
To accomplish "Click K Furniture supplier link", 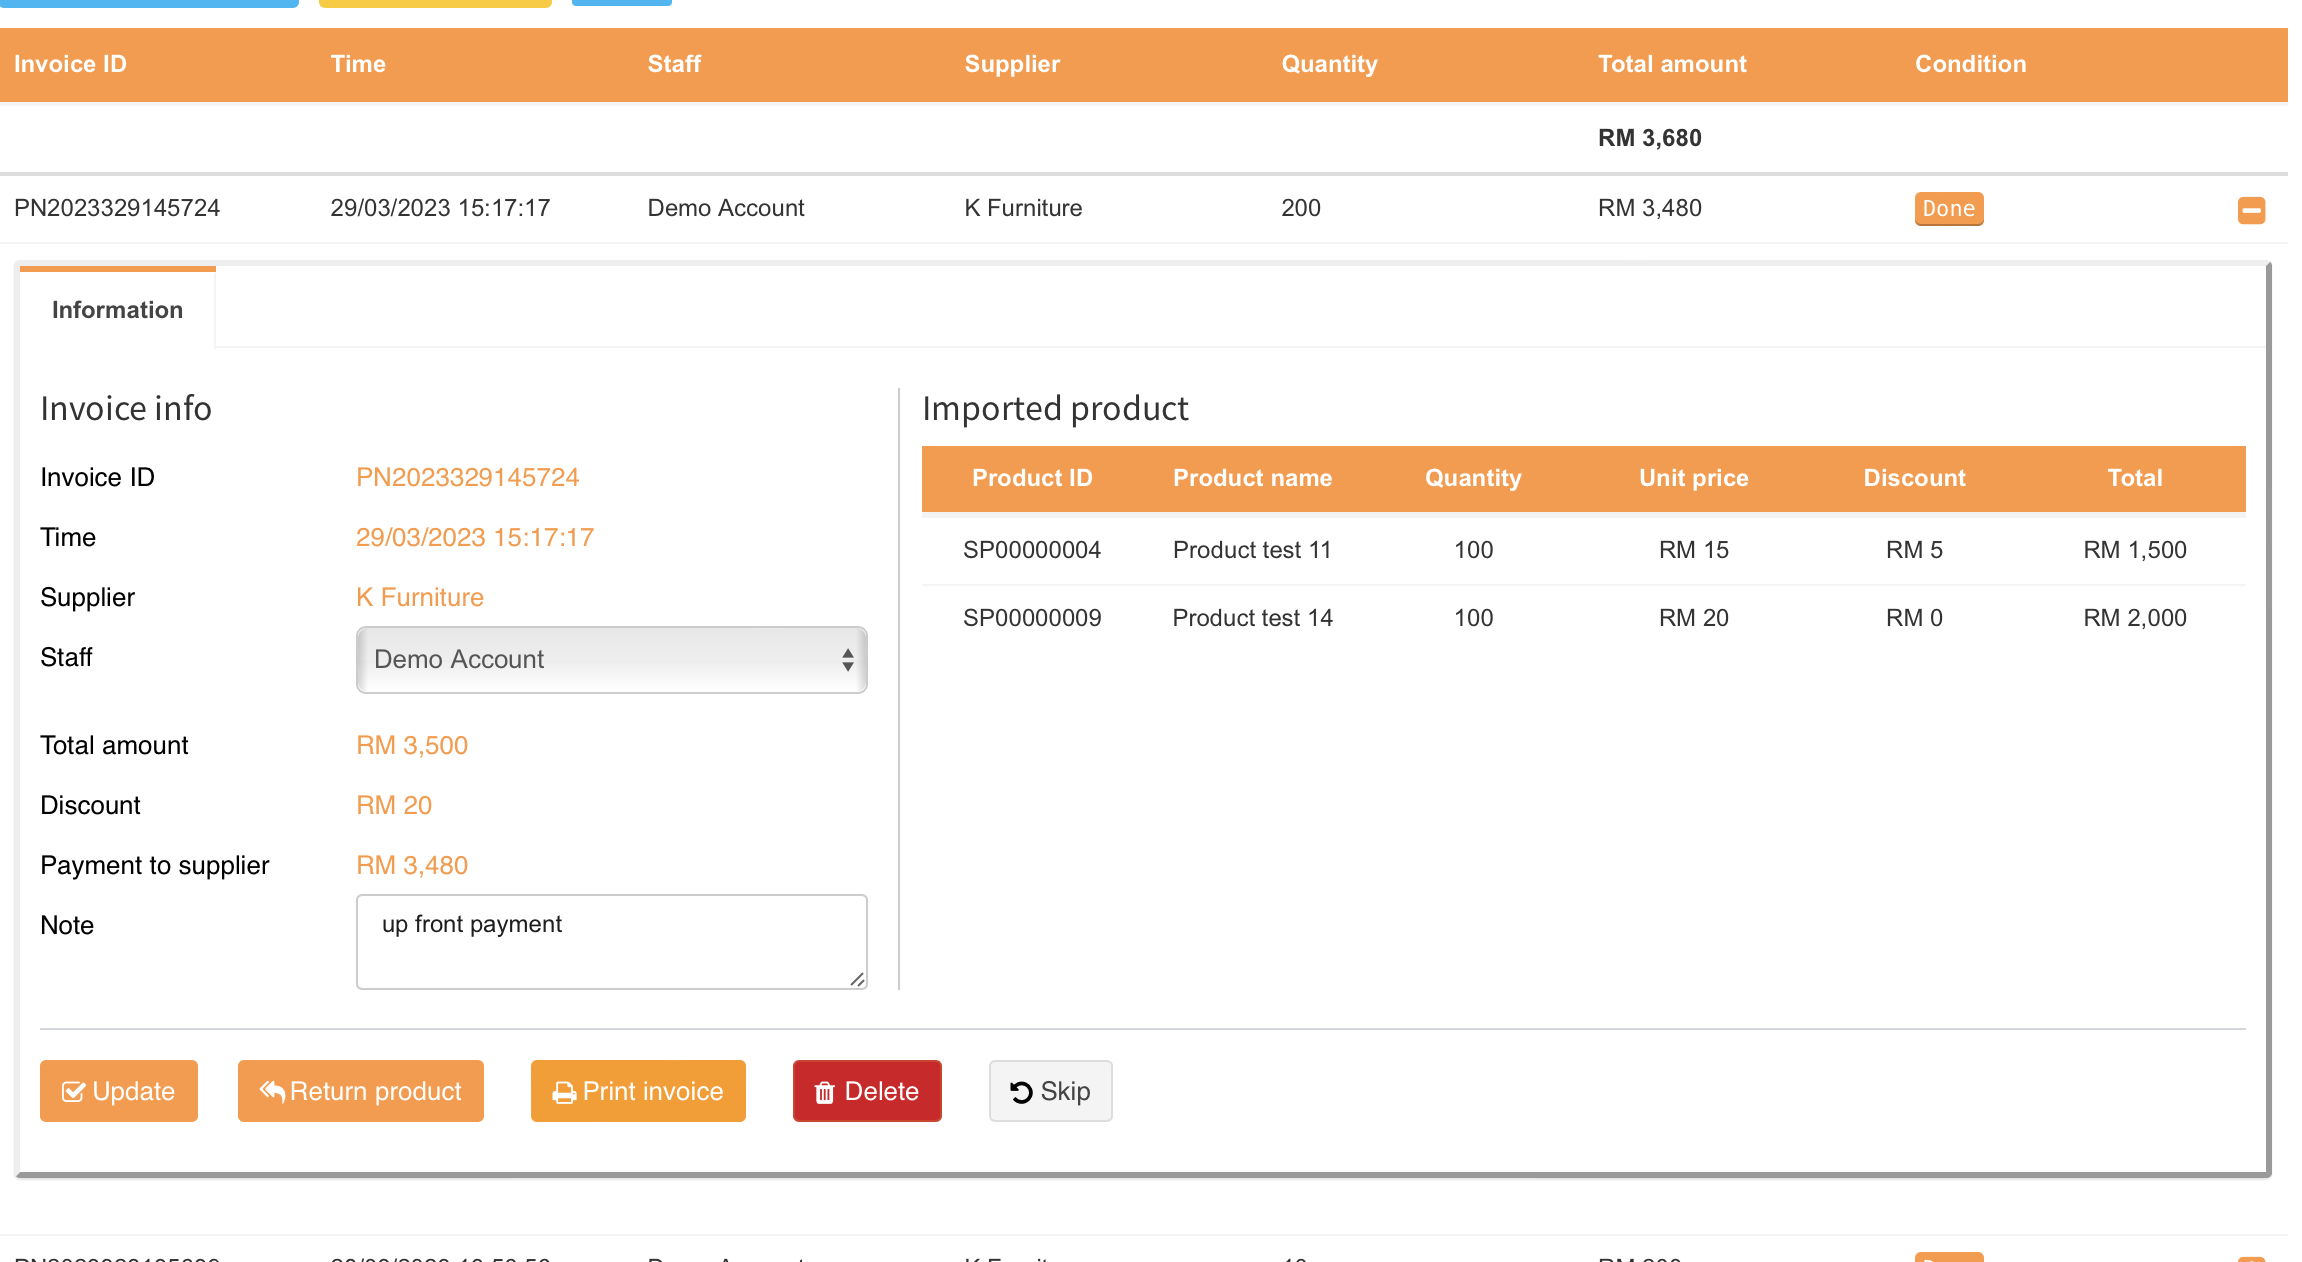I will (420, 597).
